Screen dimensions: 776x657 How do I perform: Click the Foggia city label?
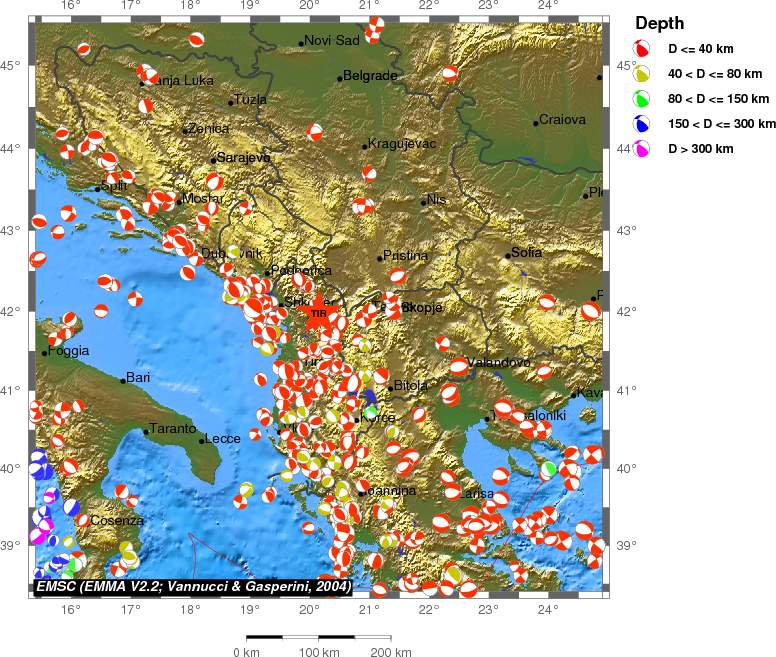[x=70, y=351]
